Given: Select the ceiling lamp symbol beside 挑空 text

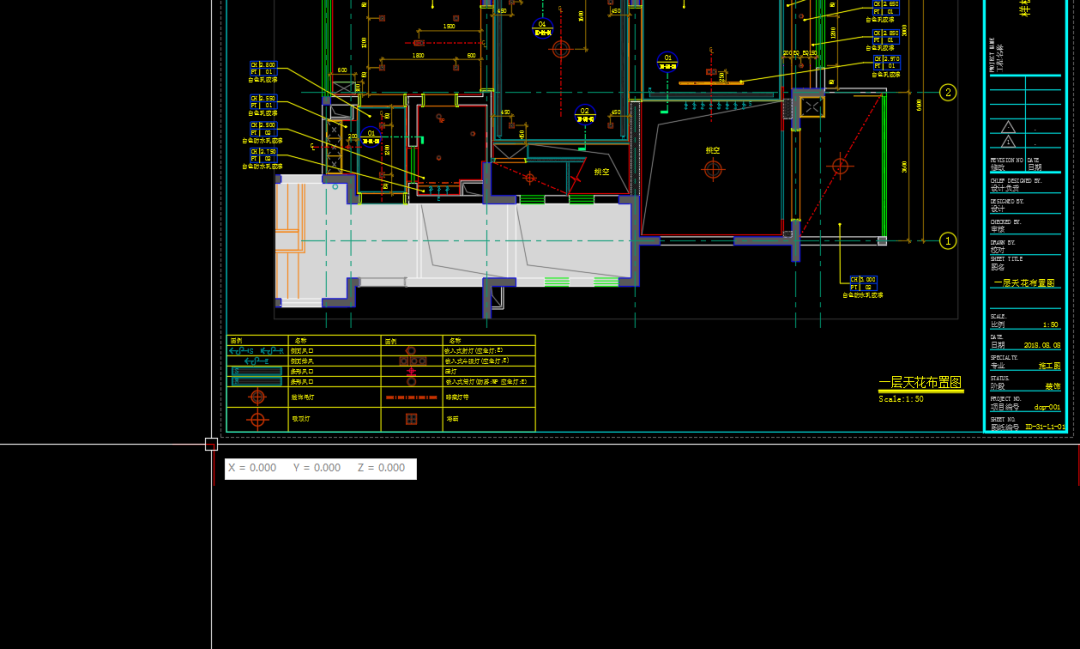Looking at the screenshot, I should [713, 169].
